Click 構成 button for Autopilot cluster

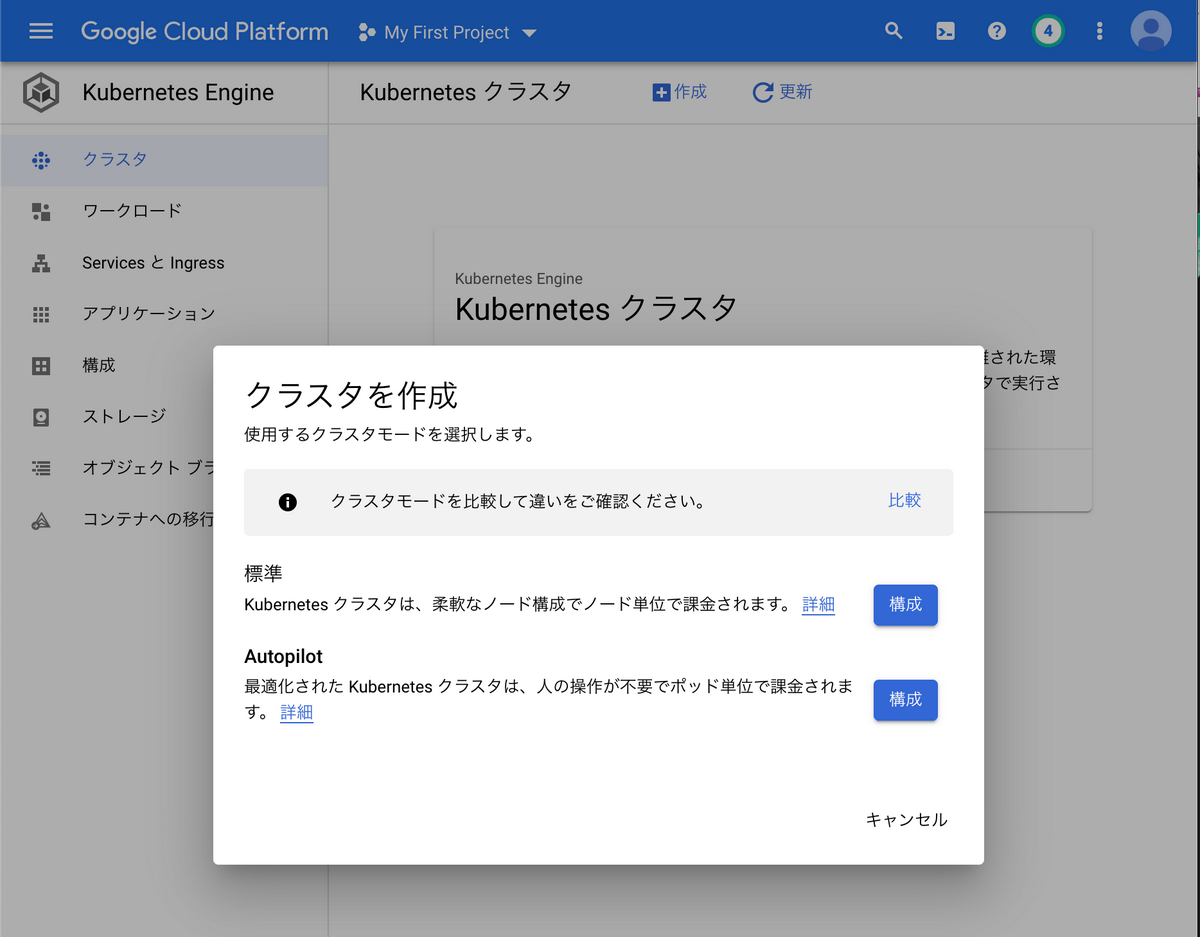coord(906,700)
